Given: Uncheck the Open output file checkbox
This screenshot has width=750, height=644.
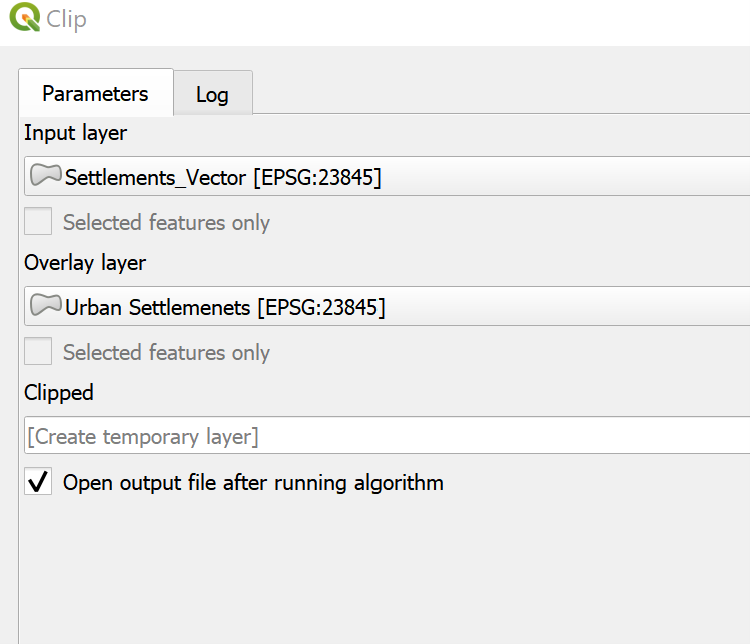Looking at the screenshot, I should click(38, 483).
